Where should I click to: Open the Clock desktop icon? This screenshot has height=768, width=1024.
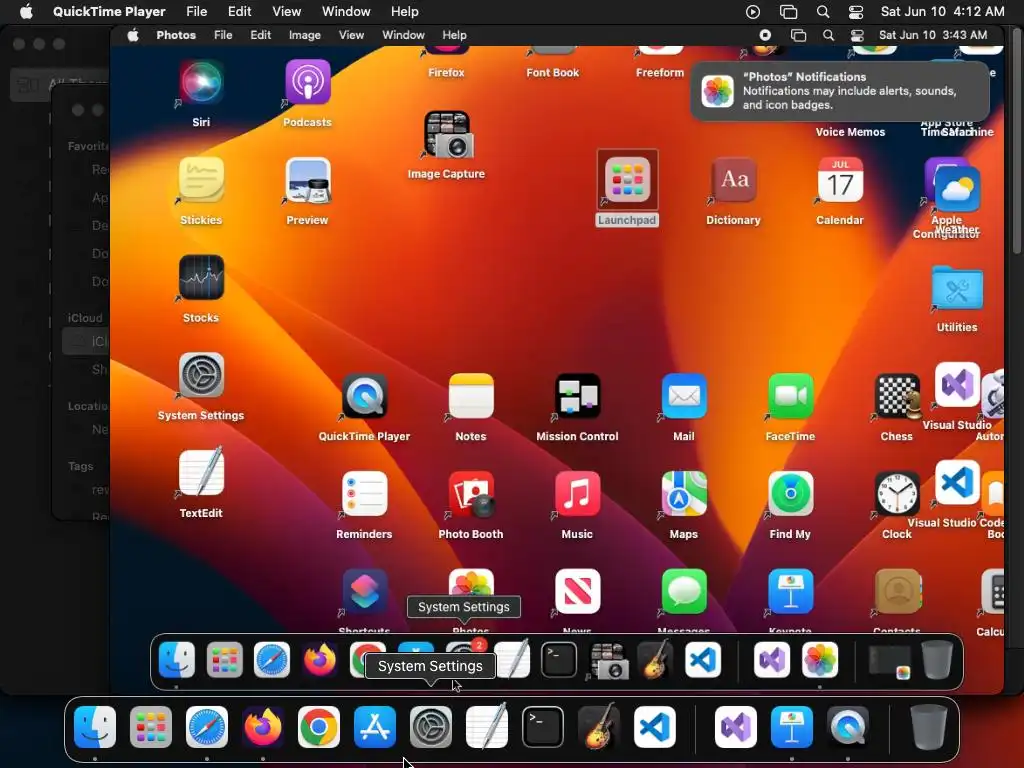[897, 494]
